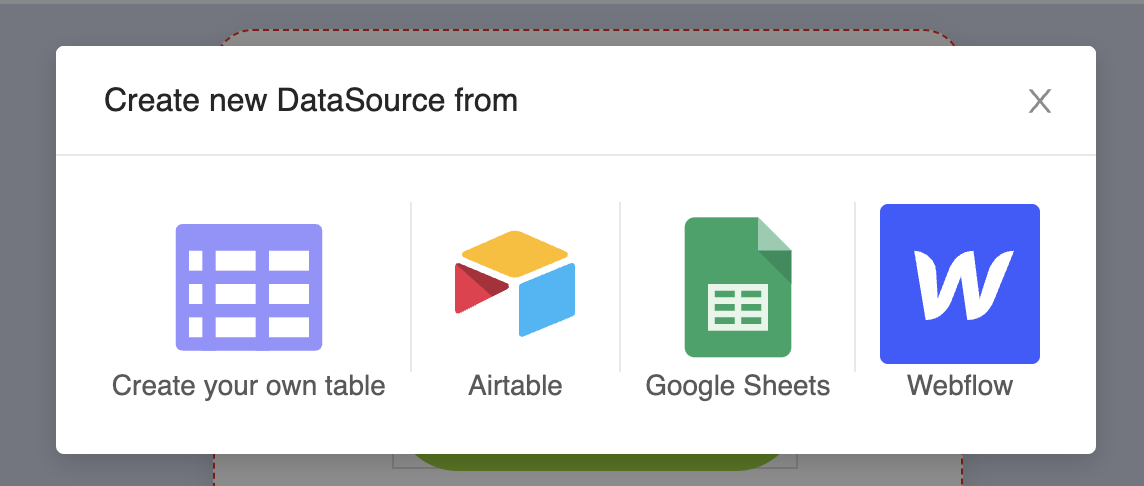Choose the Airtable logo icon
Viewport: 1144px width, 486px height.
515,284
